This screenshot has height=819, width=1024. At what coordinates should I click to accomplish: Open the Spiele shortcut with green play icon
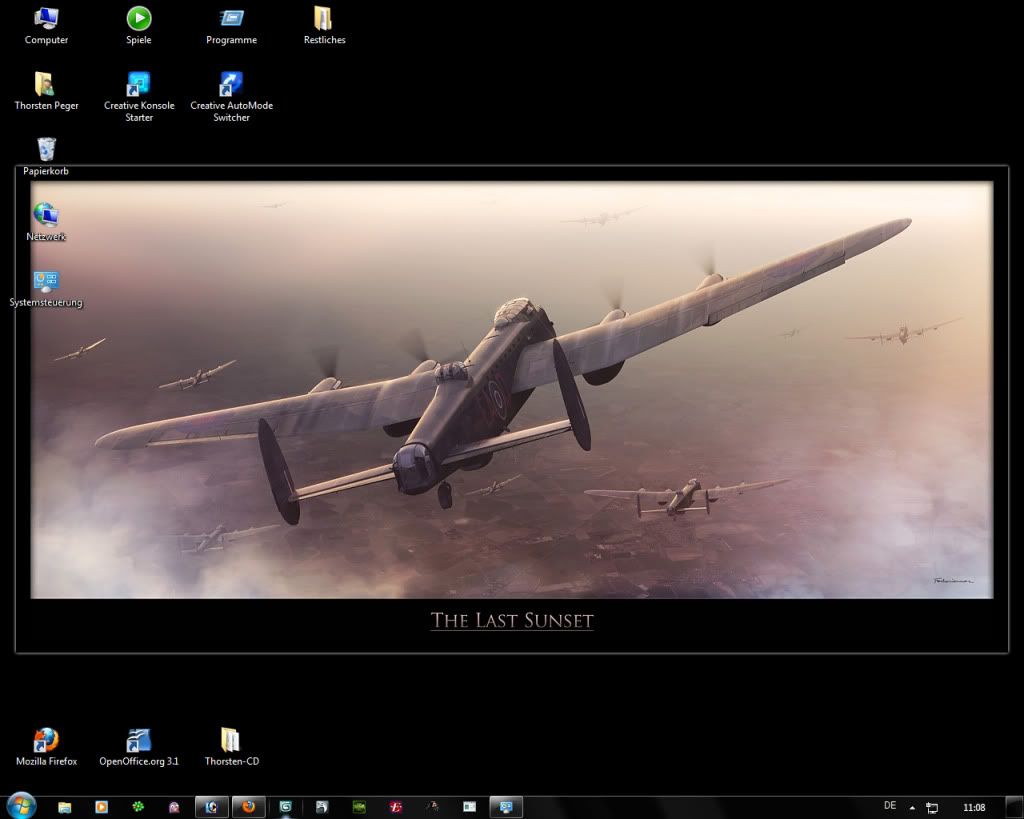(139, 19)
